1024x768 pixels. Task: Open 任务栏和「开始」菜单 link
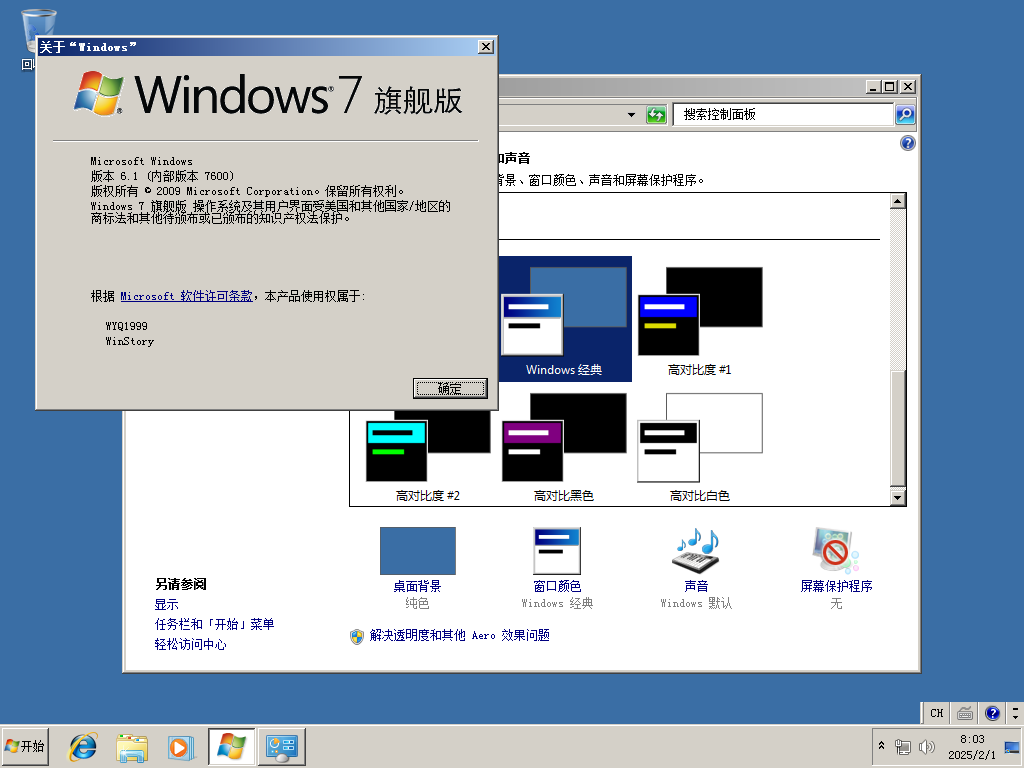point(214,624)
